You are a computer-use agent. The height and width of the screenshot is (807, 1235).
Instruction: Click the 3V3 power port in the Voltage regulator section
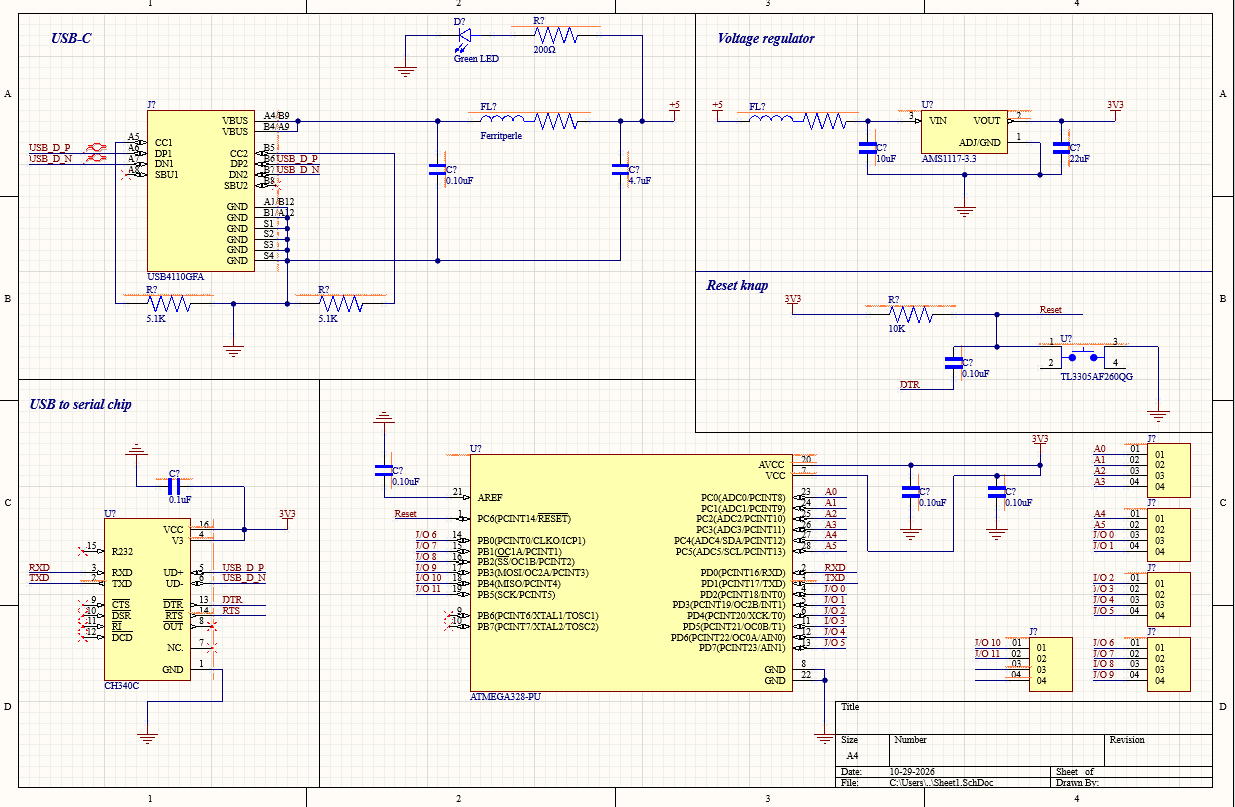tap(1114, 108)
